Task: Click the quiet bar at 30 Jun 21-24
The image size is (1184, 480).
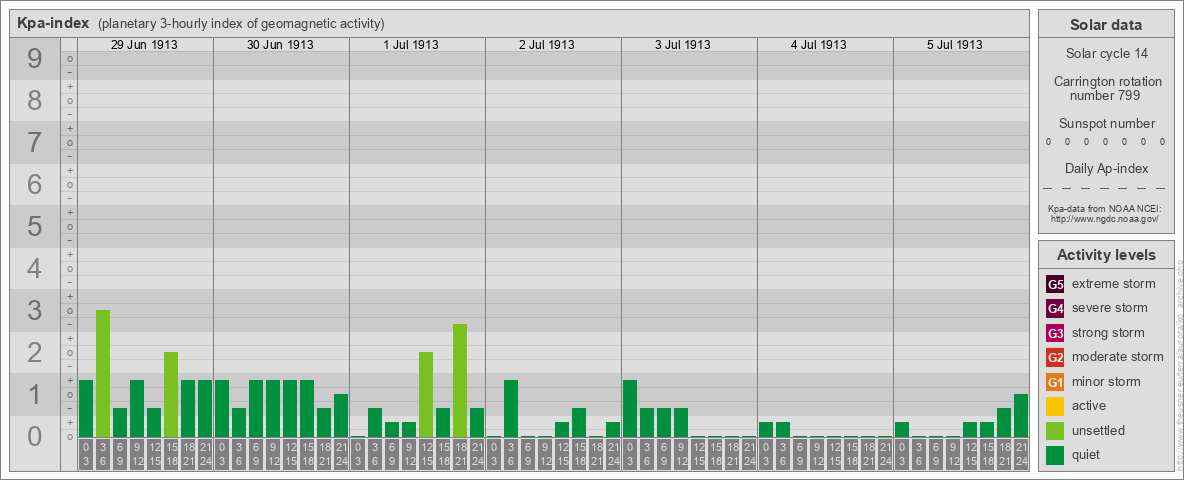Action: 341,415
